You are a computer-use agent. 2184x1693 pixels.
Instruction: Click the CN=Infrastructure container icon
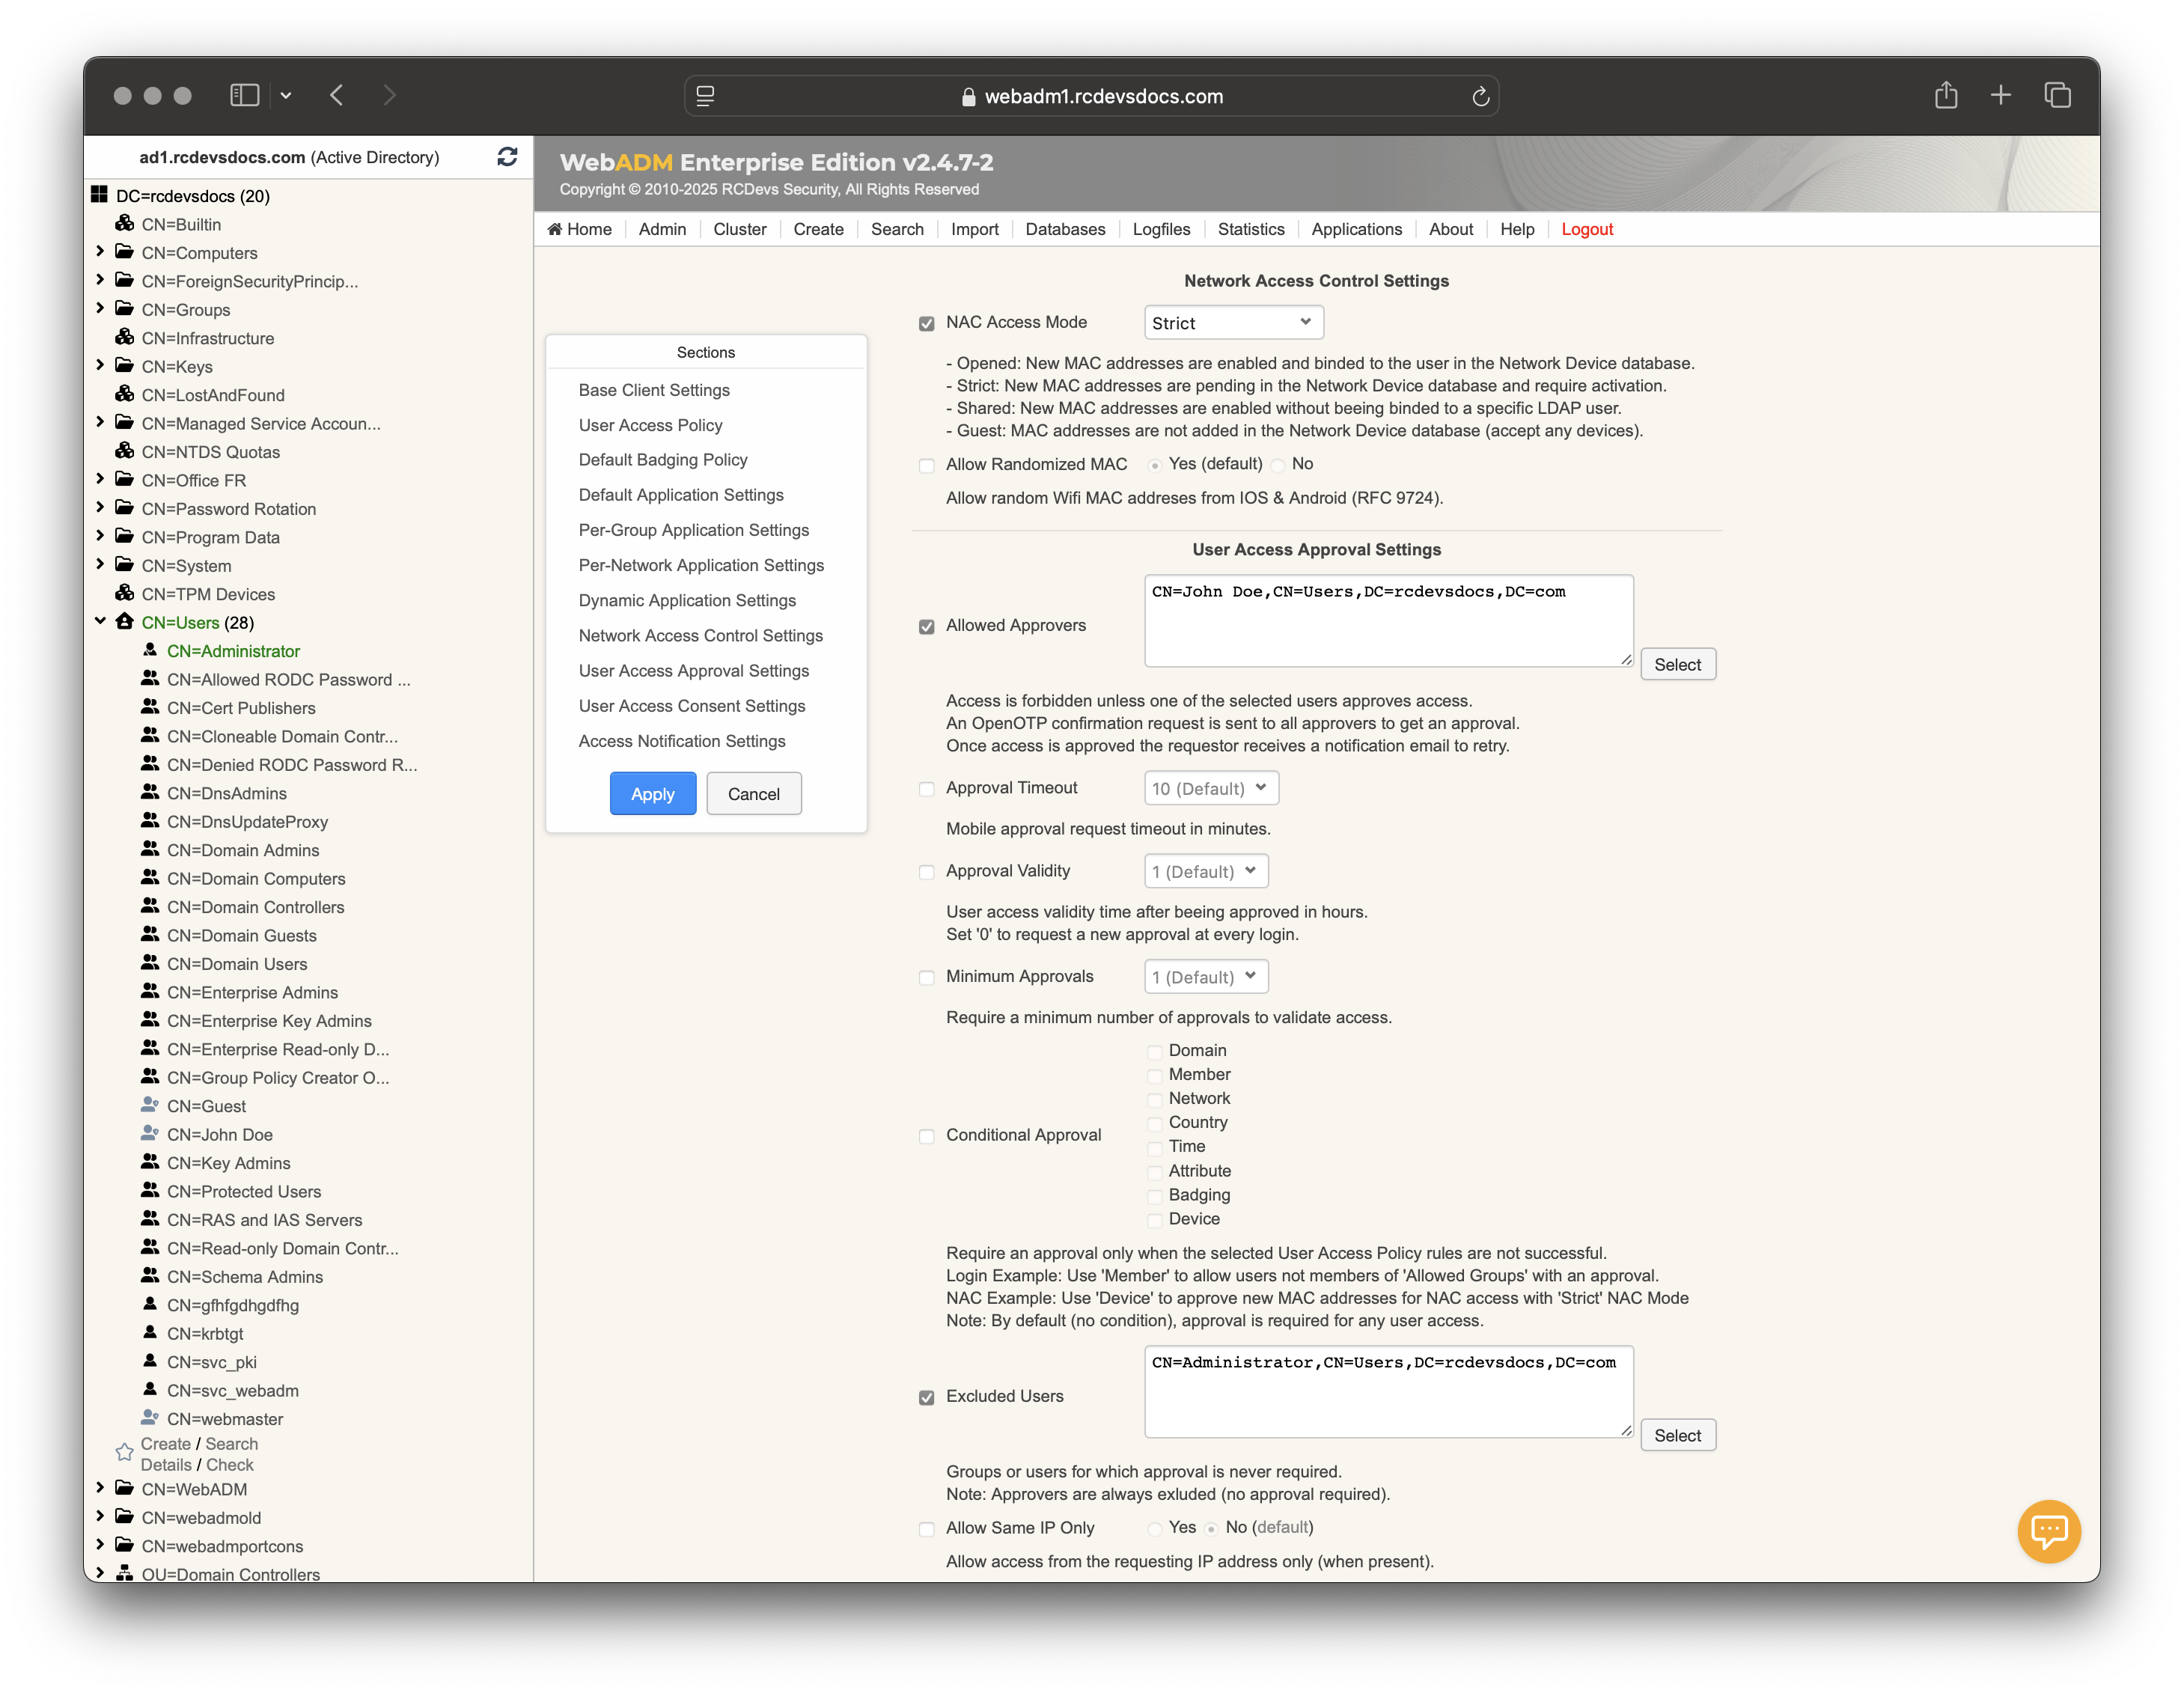pyautogui.click(x=124, y=337)
